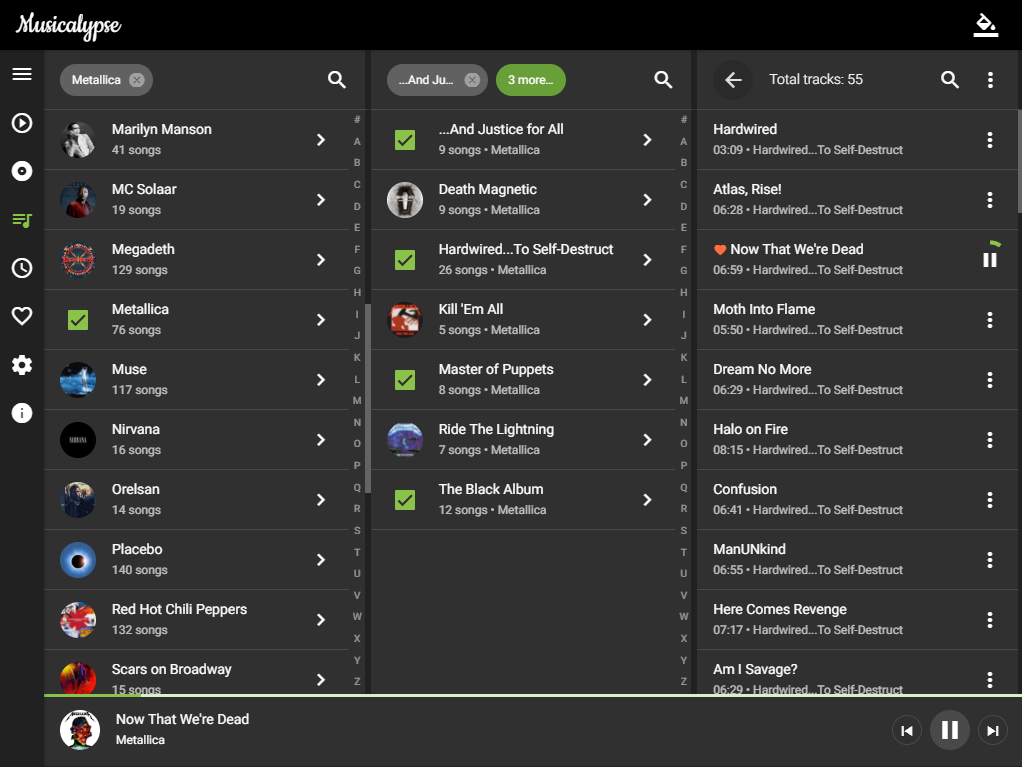Expand Megadeth with its chevron

(321, 260)
